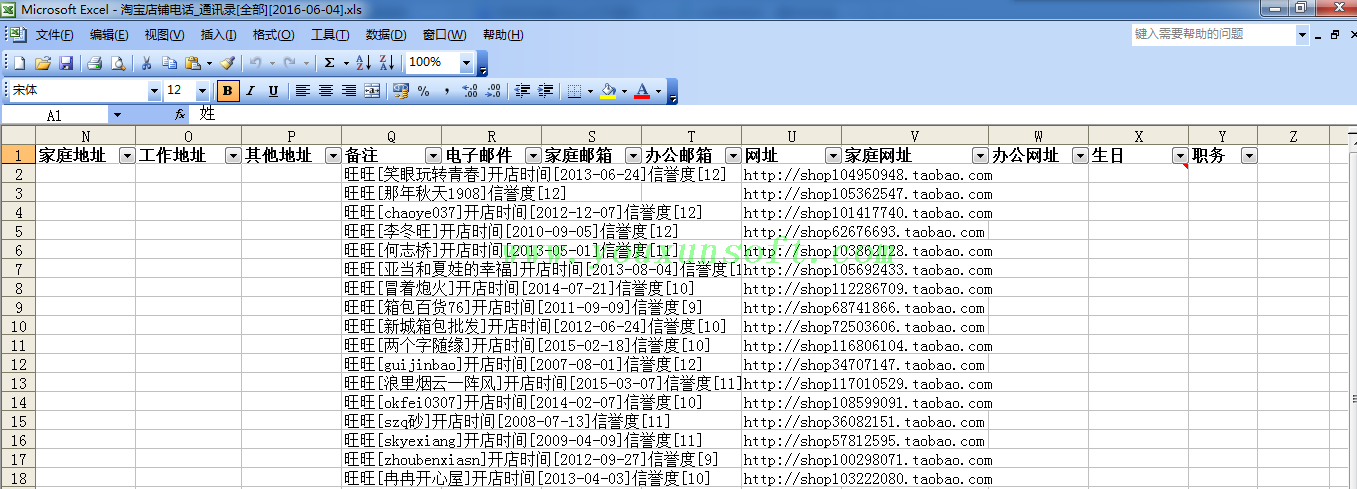
Task: Redo the last undone action
Action: (290, 63)
